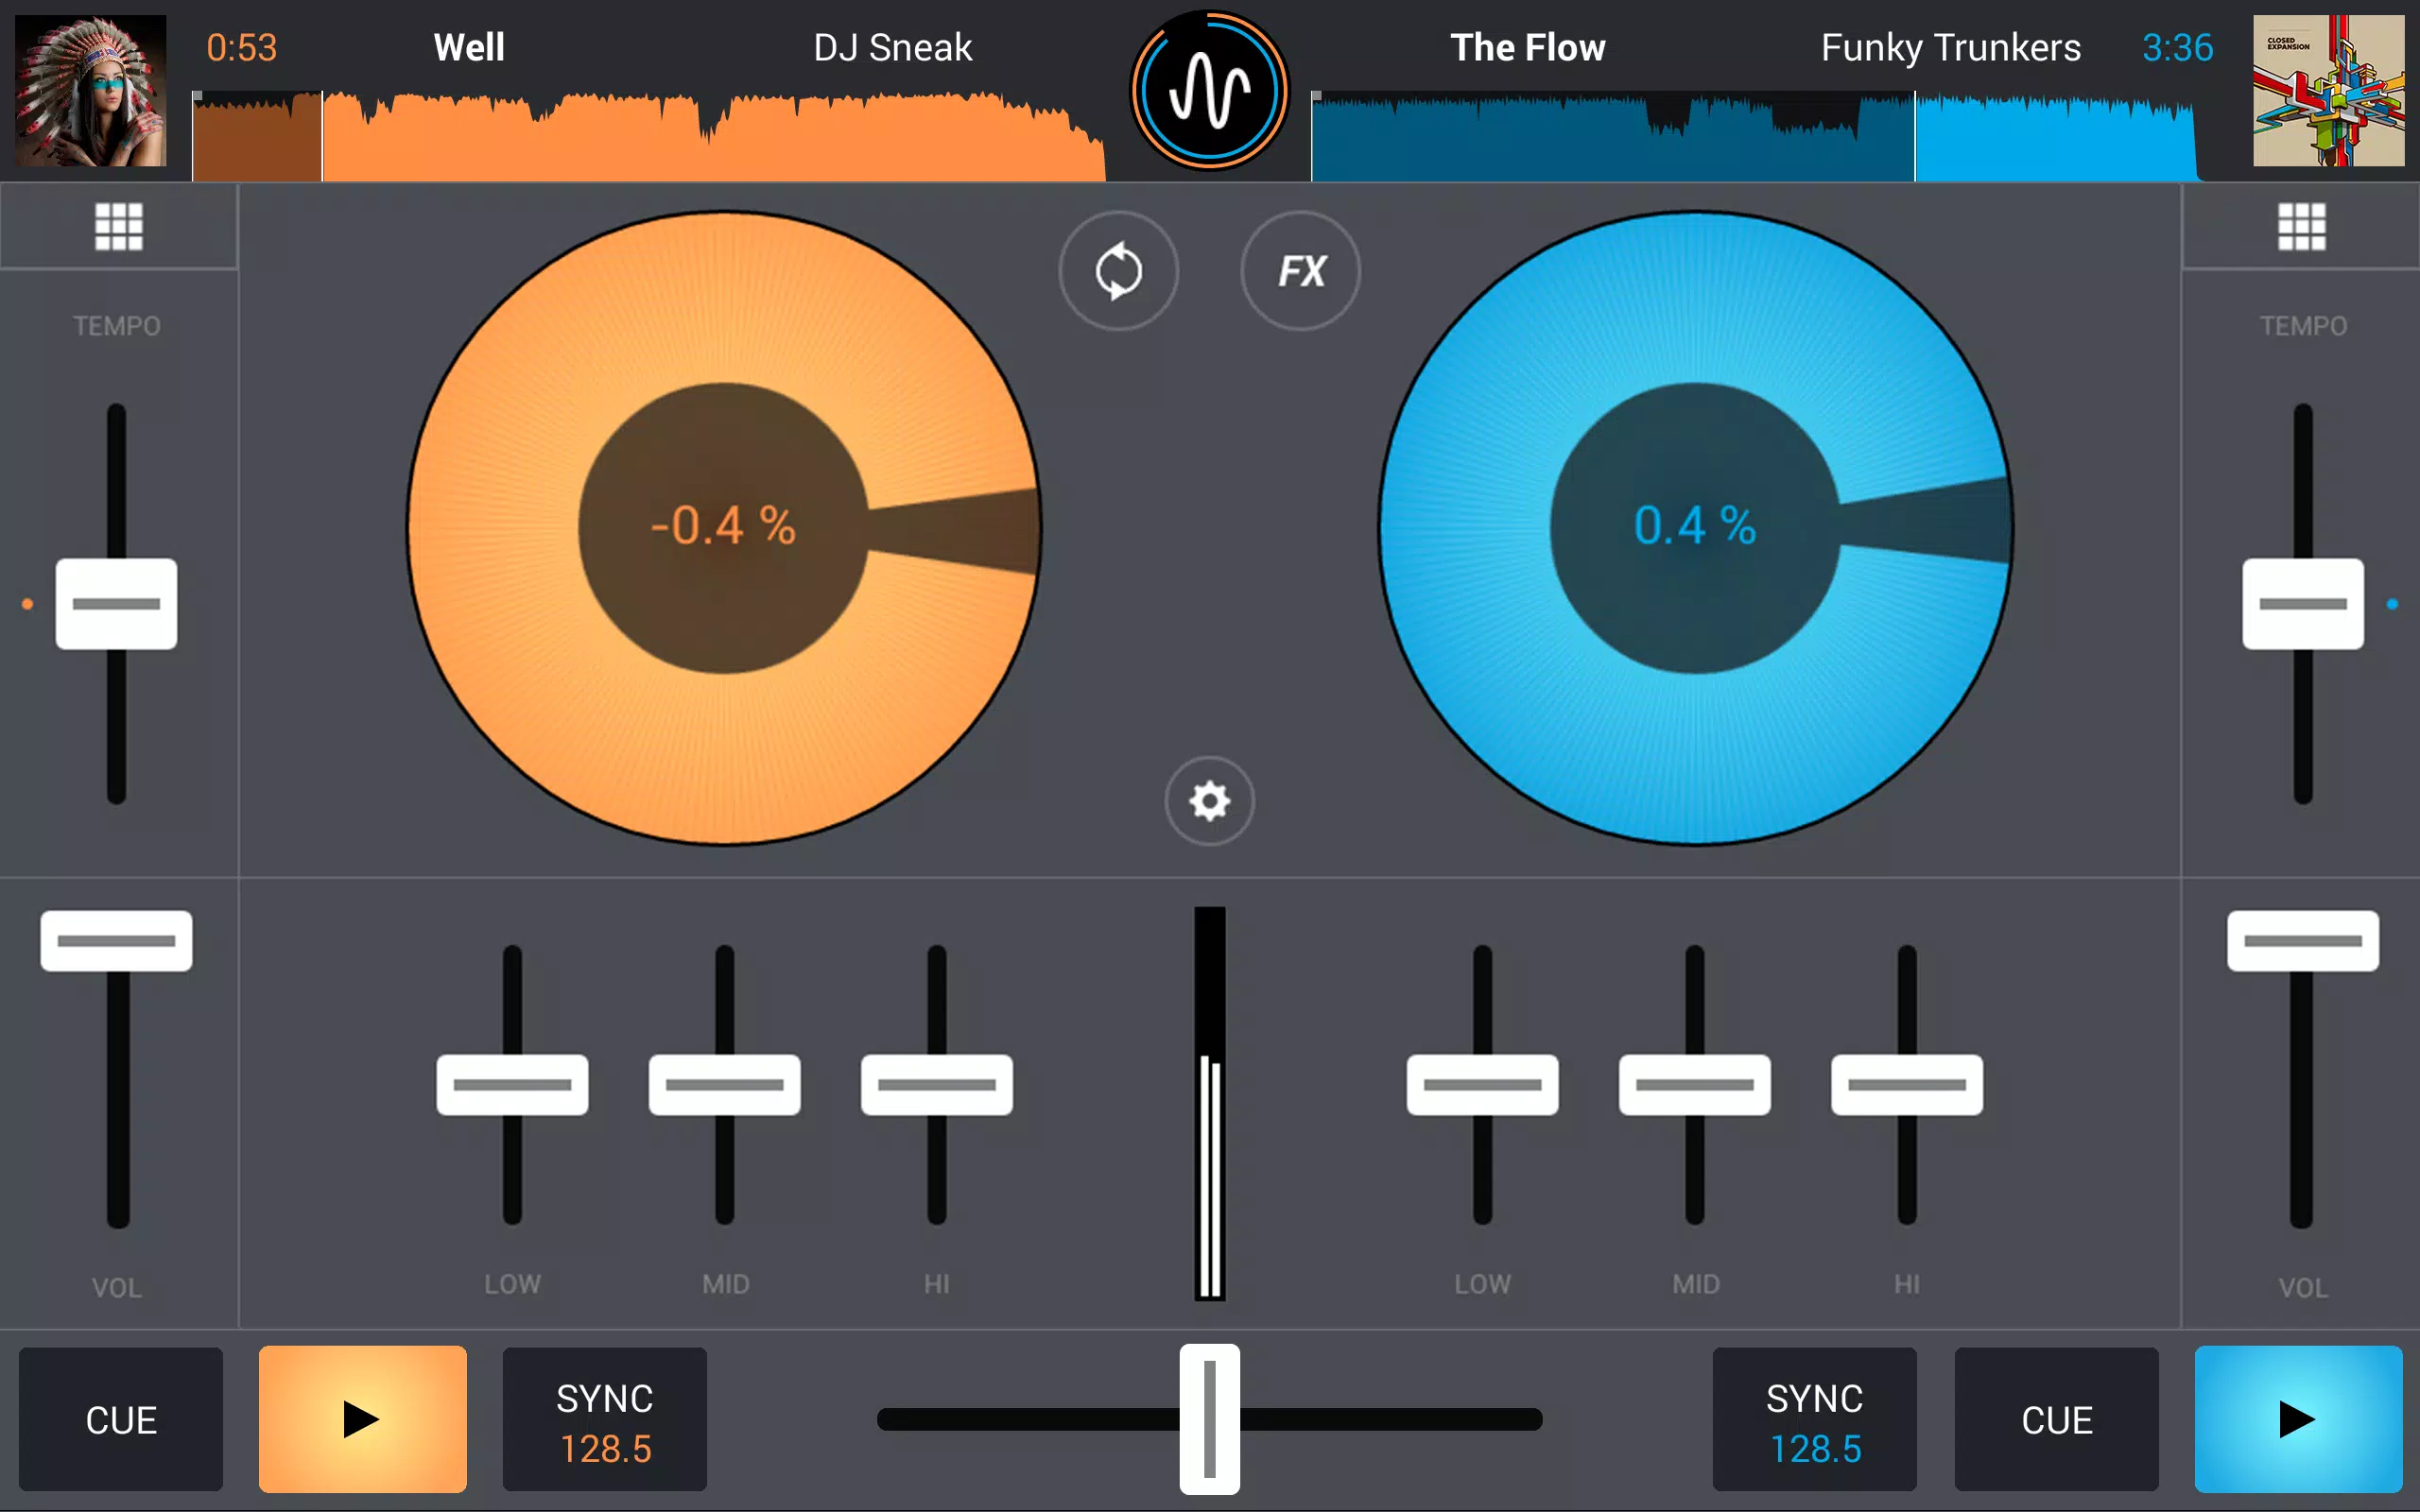The height and width of the screenshot is (1512, 2420).
Task: Click left deck grid view icon
Action: (x=118, y=227)
